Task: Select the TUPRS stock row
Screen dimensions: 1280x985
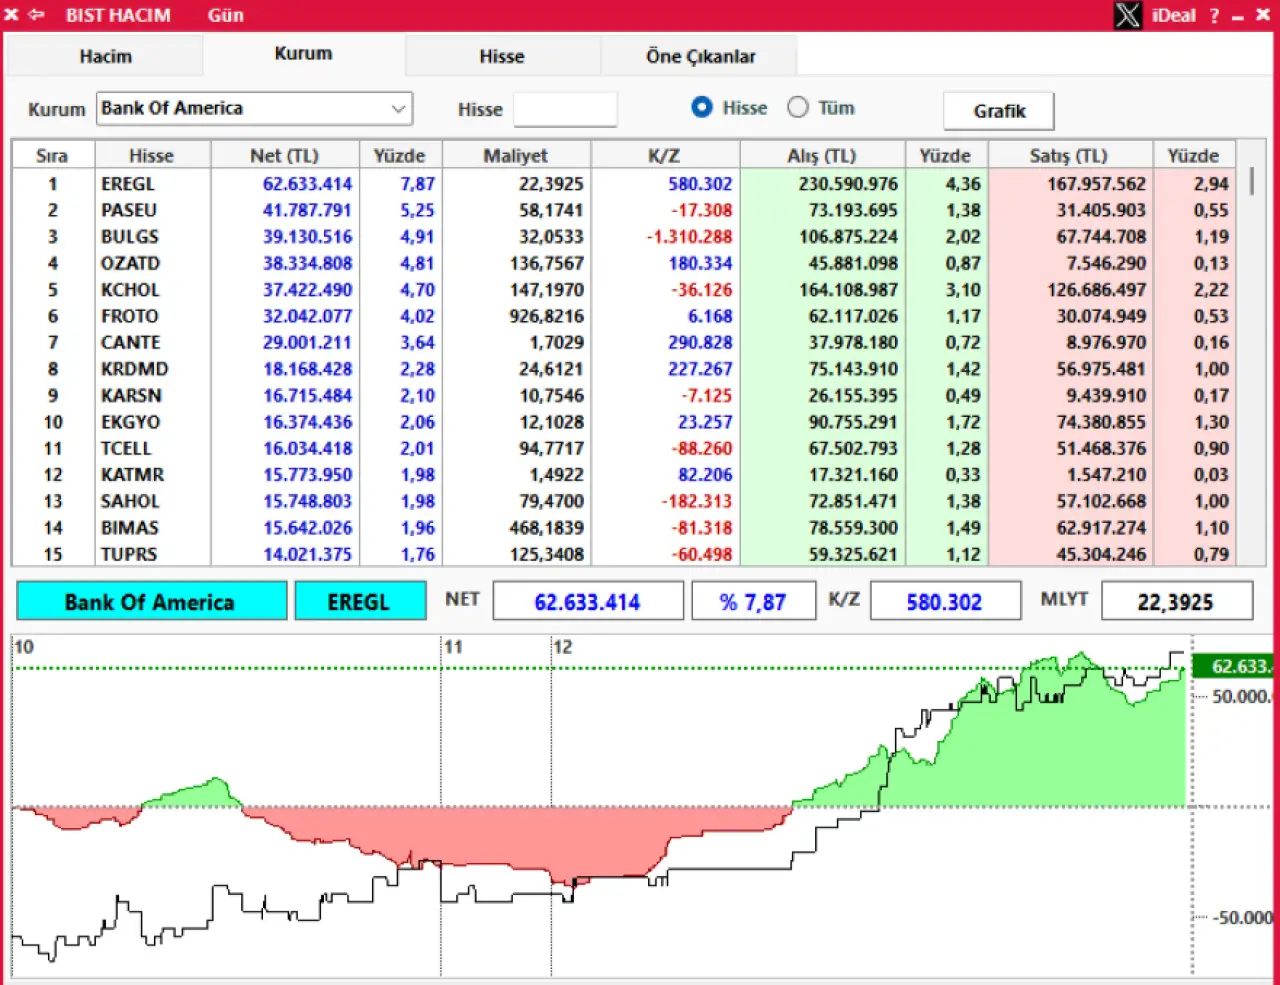Action: (624, 553)
